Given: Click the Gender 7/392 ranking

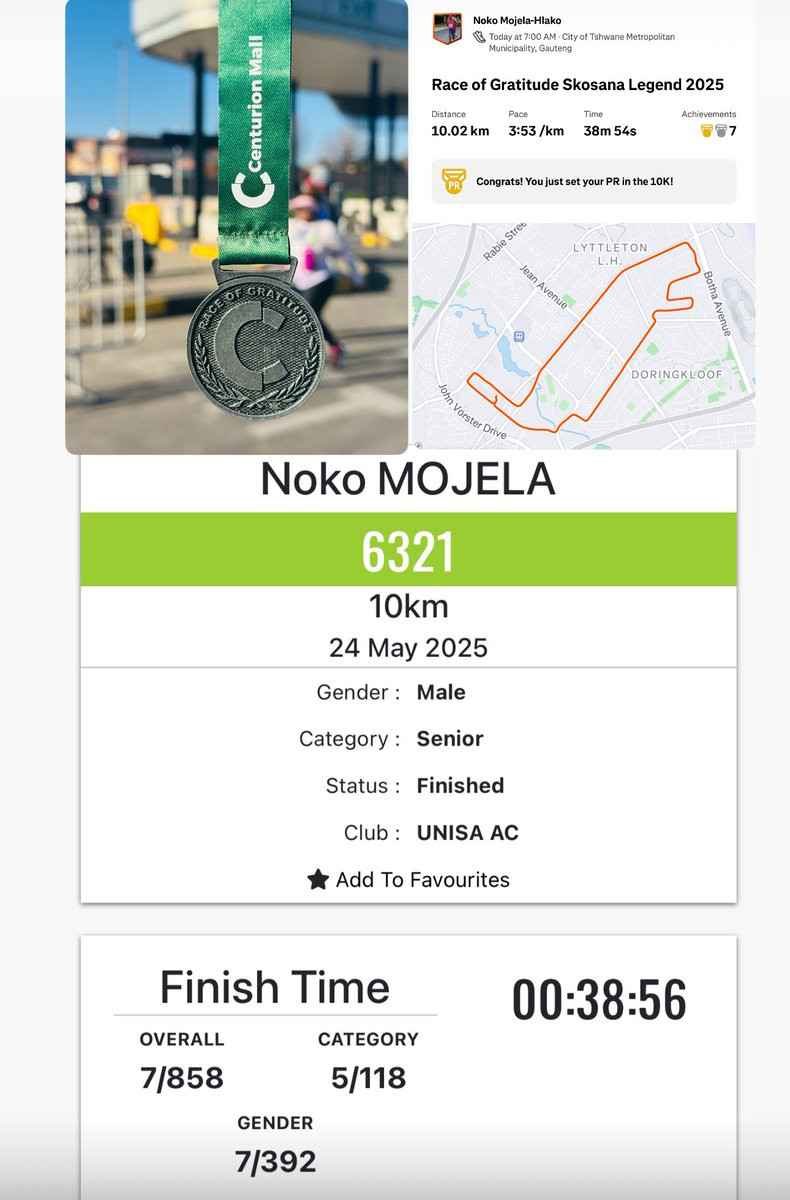Looking at the screenshot, I should [275, 1161].
